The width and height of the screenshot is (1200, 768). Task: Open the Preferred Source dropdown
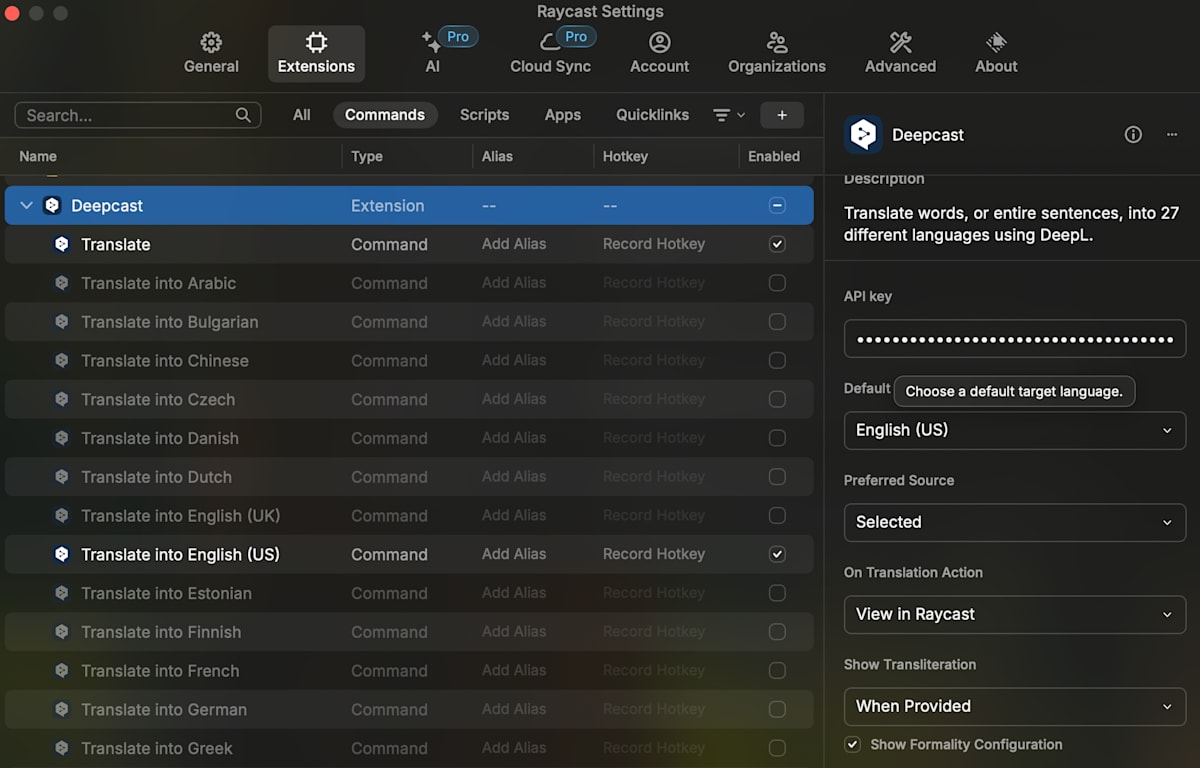(x=1015, y=522)
